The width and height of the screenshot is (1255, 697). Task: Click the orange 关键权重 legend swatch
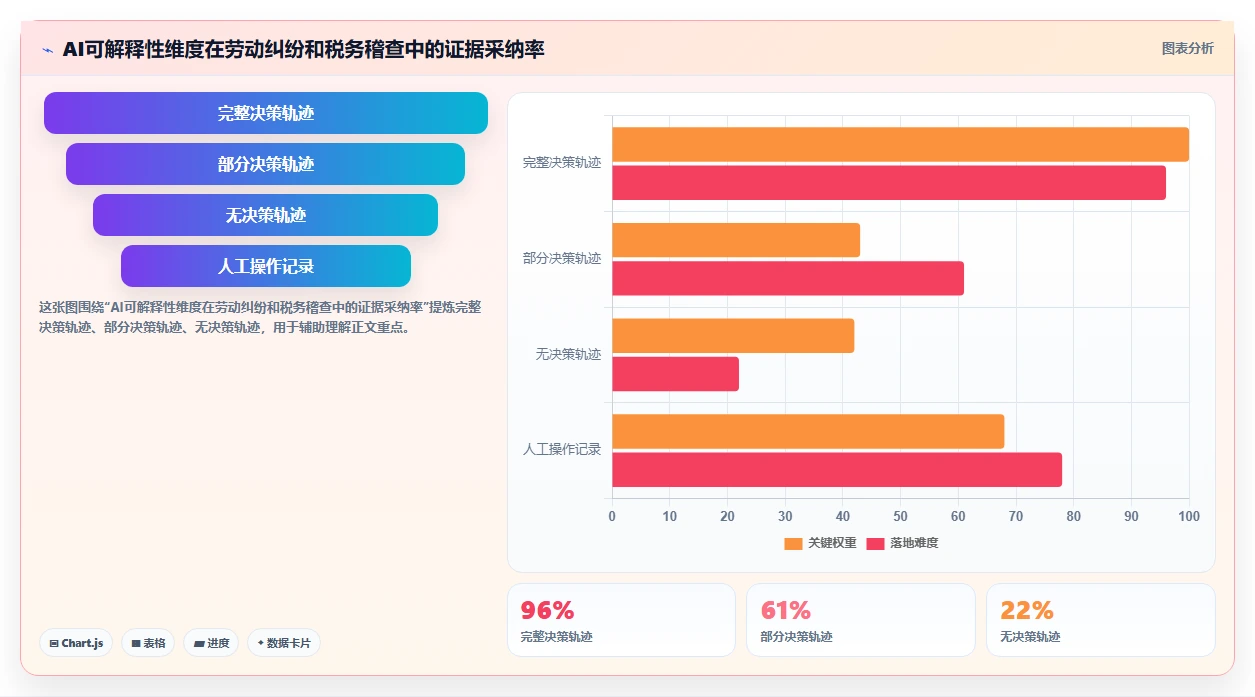(793, 543)
